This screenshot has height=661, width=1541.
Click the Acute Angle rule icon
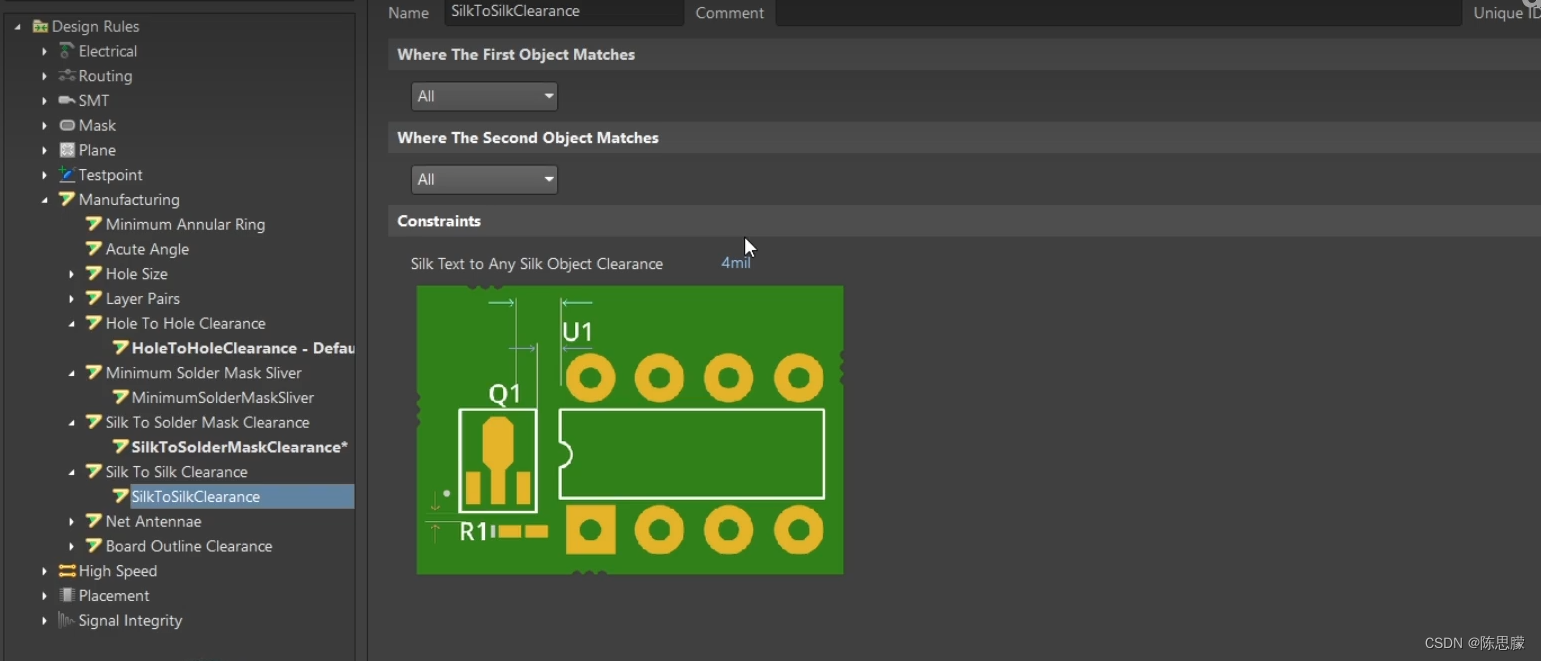tap(94, 249)
